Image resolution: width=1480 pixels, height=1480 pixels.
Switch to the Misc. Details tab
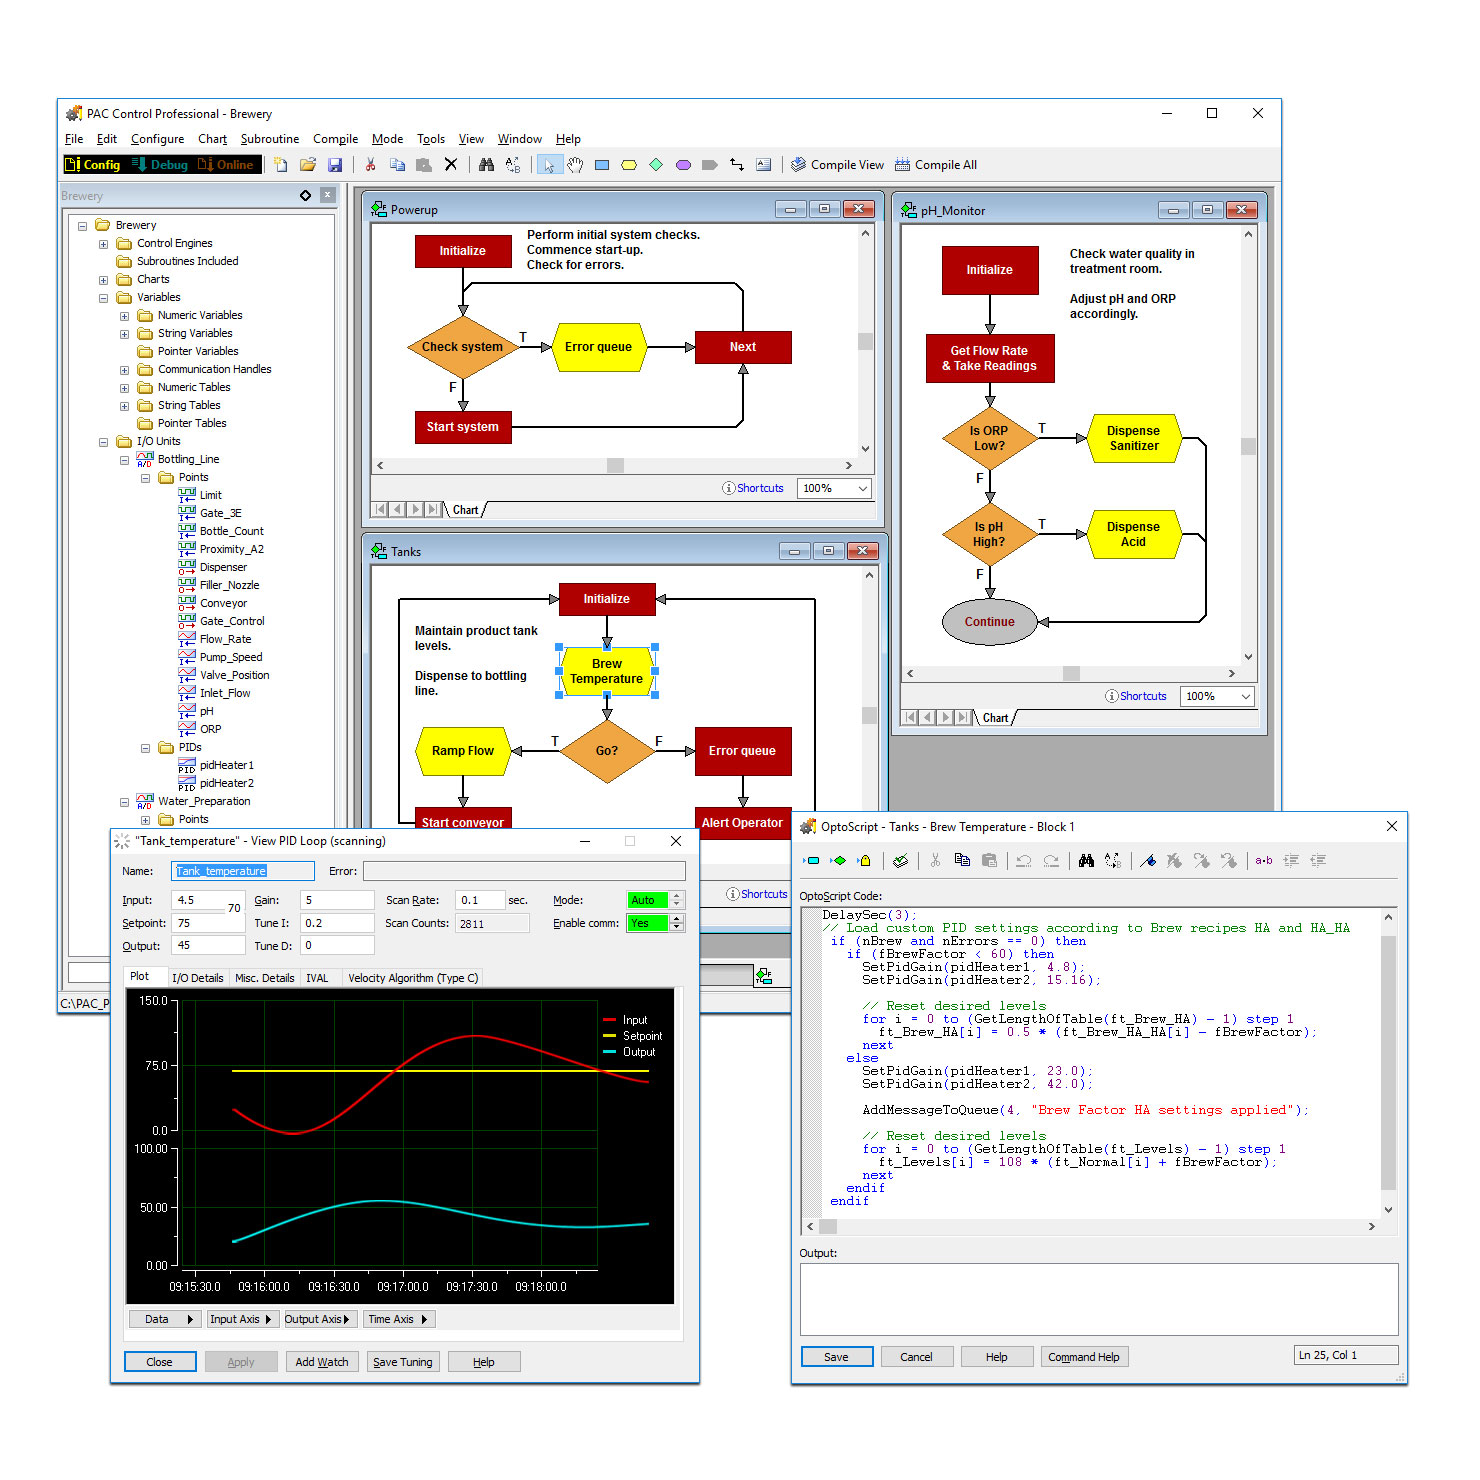[264, 978]
